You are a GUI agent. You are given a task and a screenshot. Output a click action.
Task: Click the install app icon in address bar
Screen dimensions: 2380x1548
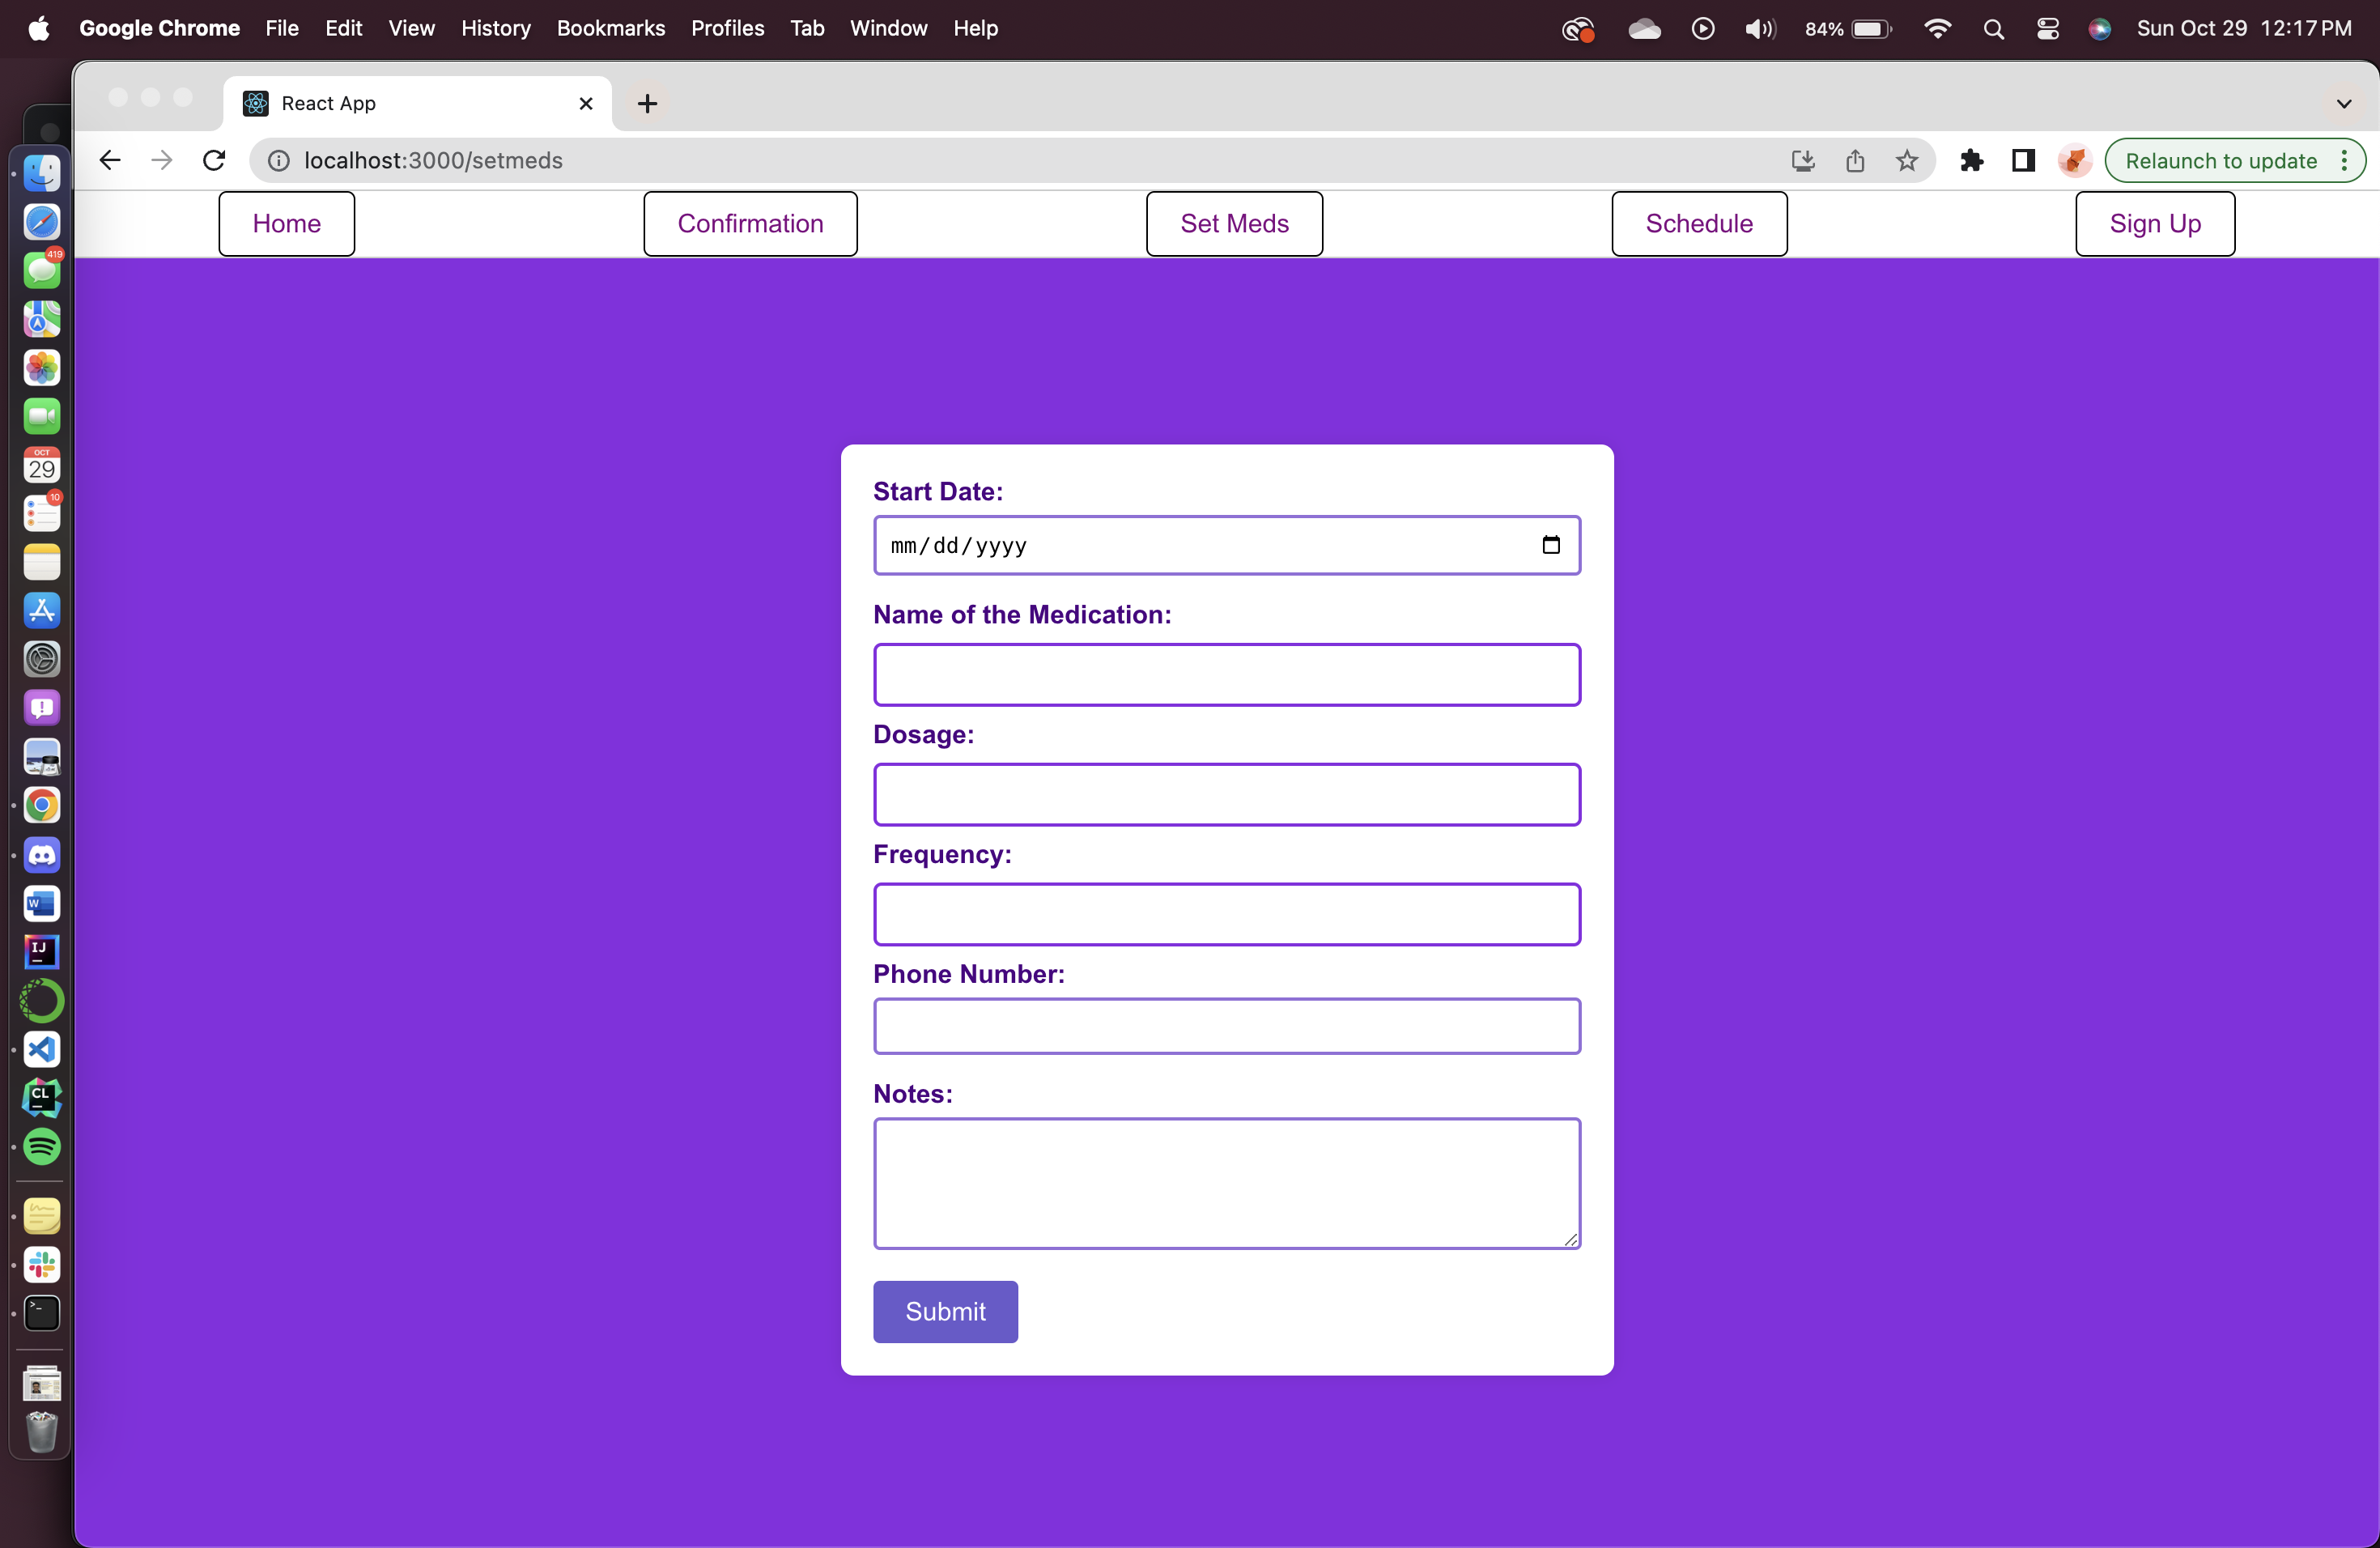point(1802,160)
